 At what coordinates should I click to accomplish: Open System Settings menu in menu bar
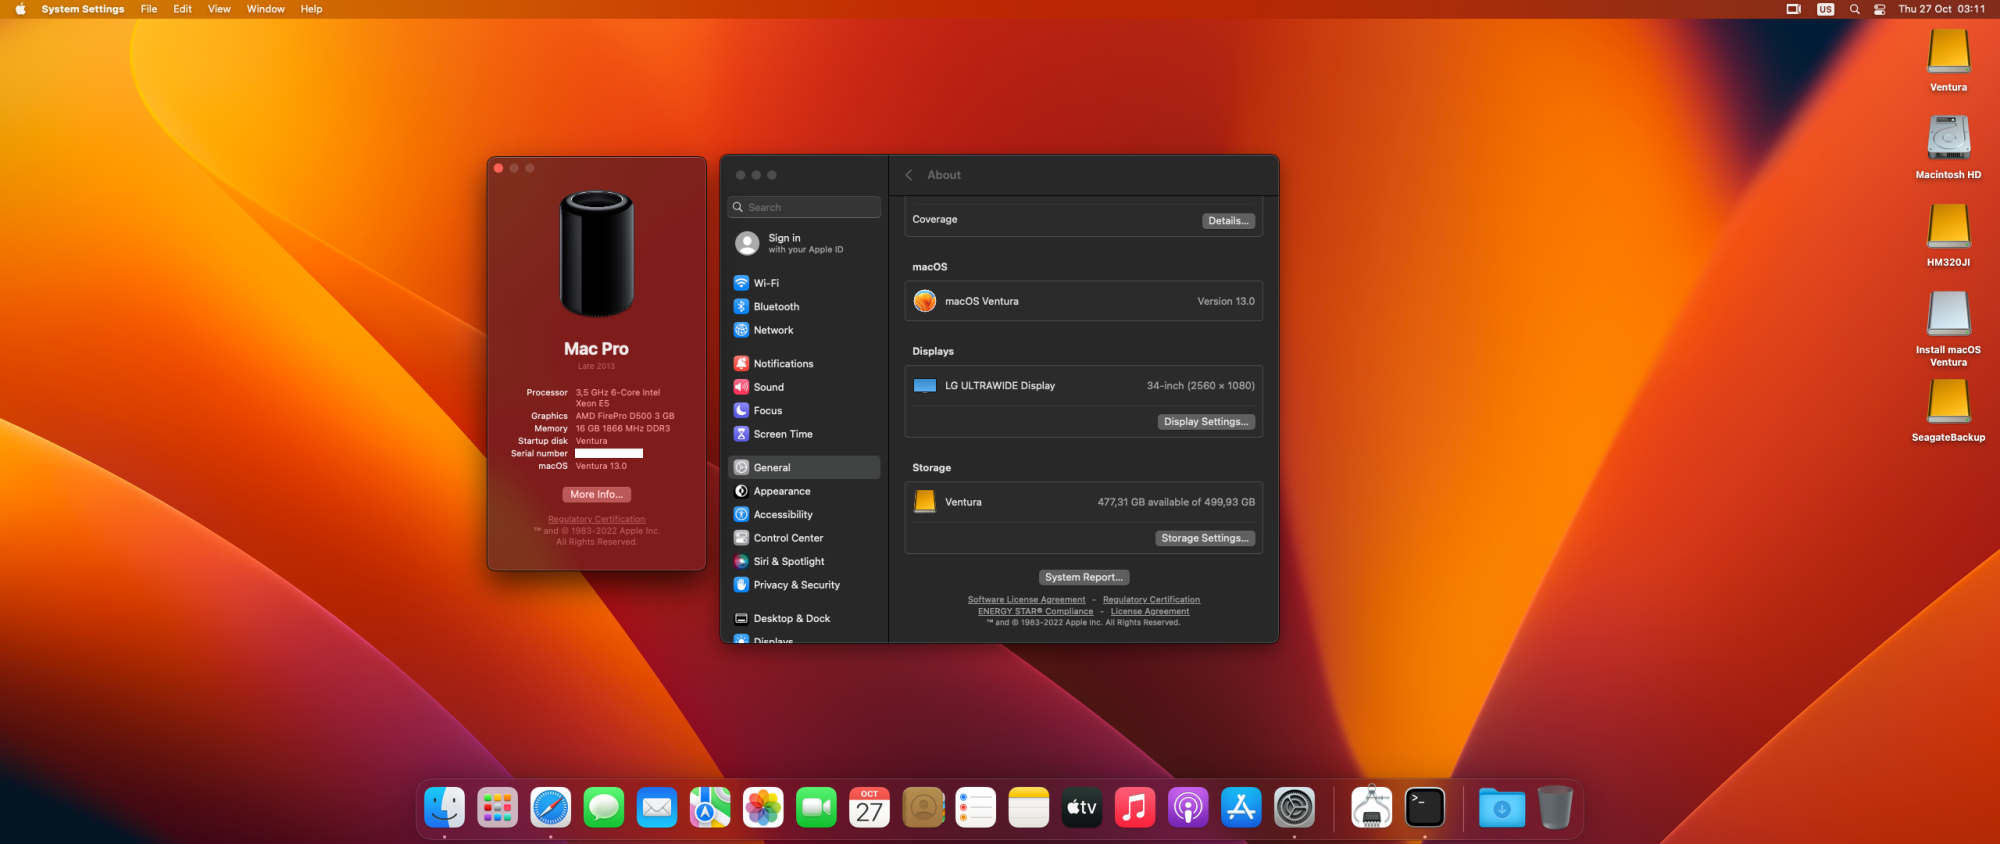[x=83, y=9]
